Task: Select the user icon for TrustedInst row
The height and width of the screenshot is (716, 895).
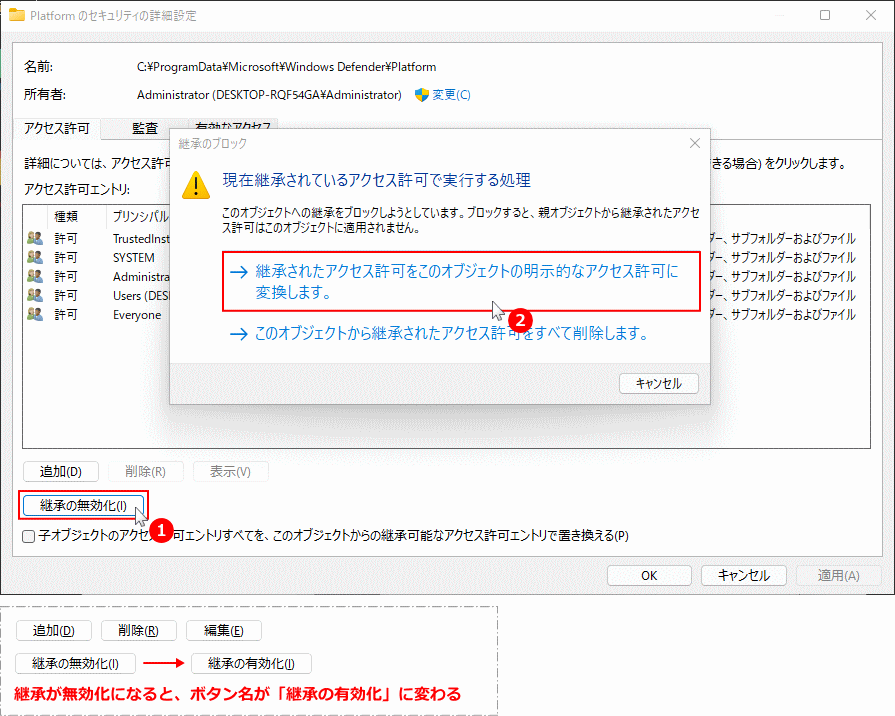Action: pos(35,238)
